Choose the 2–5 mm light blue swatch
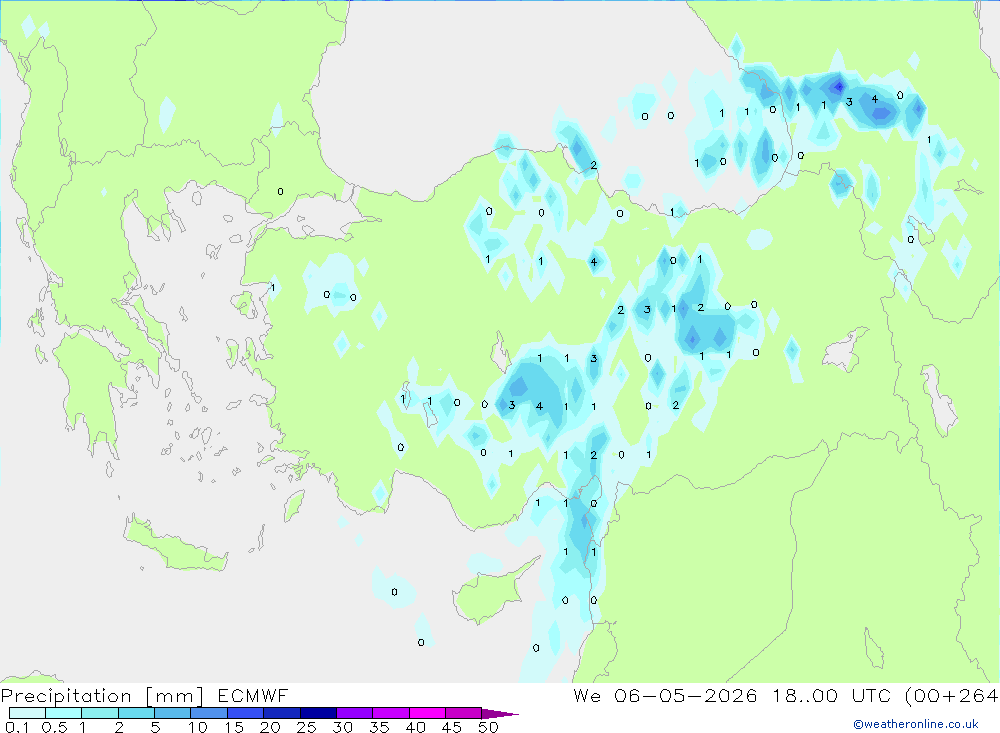The width and height of the screenshot is (1000, 733). (x=136, y=713)
